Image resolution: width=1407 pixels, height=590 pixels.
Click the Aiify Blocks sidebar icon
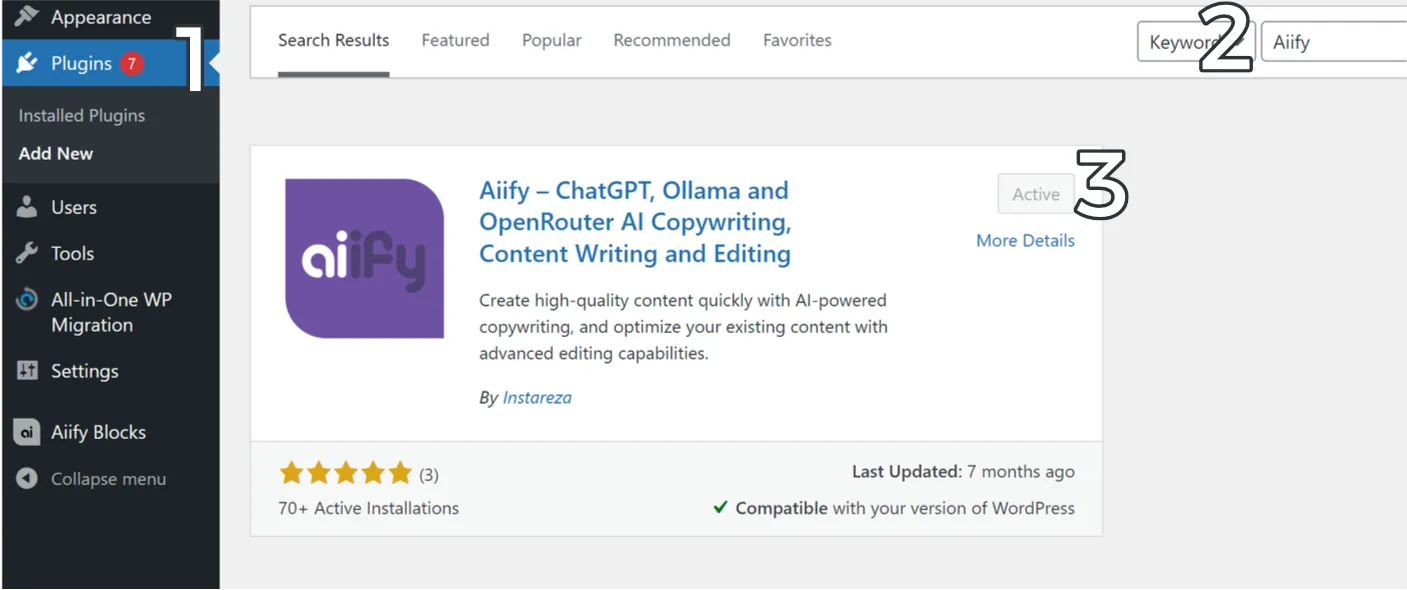[x=27, y=432]
